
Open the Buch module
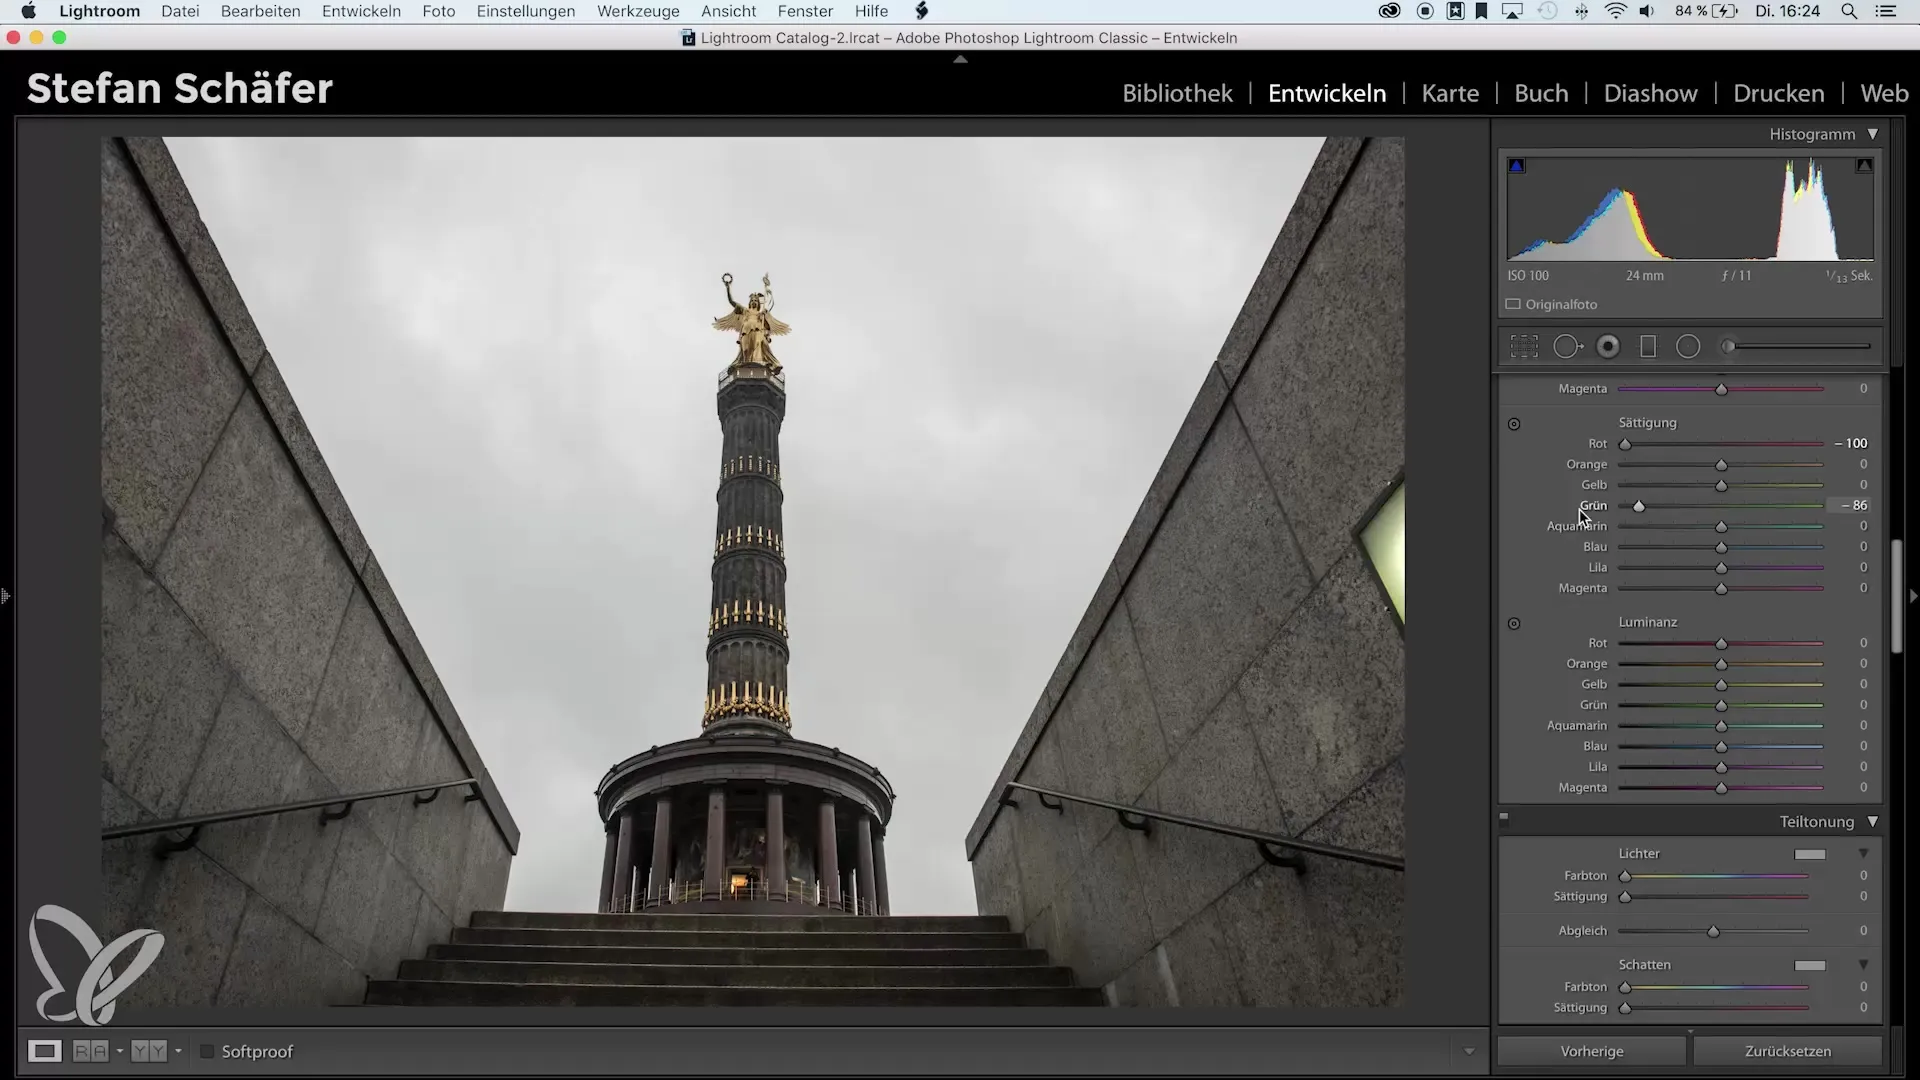[x=1541, y=93]
